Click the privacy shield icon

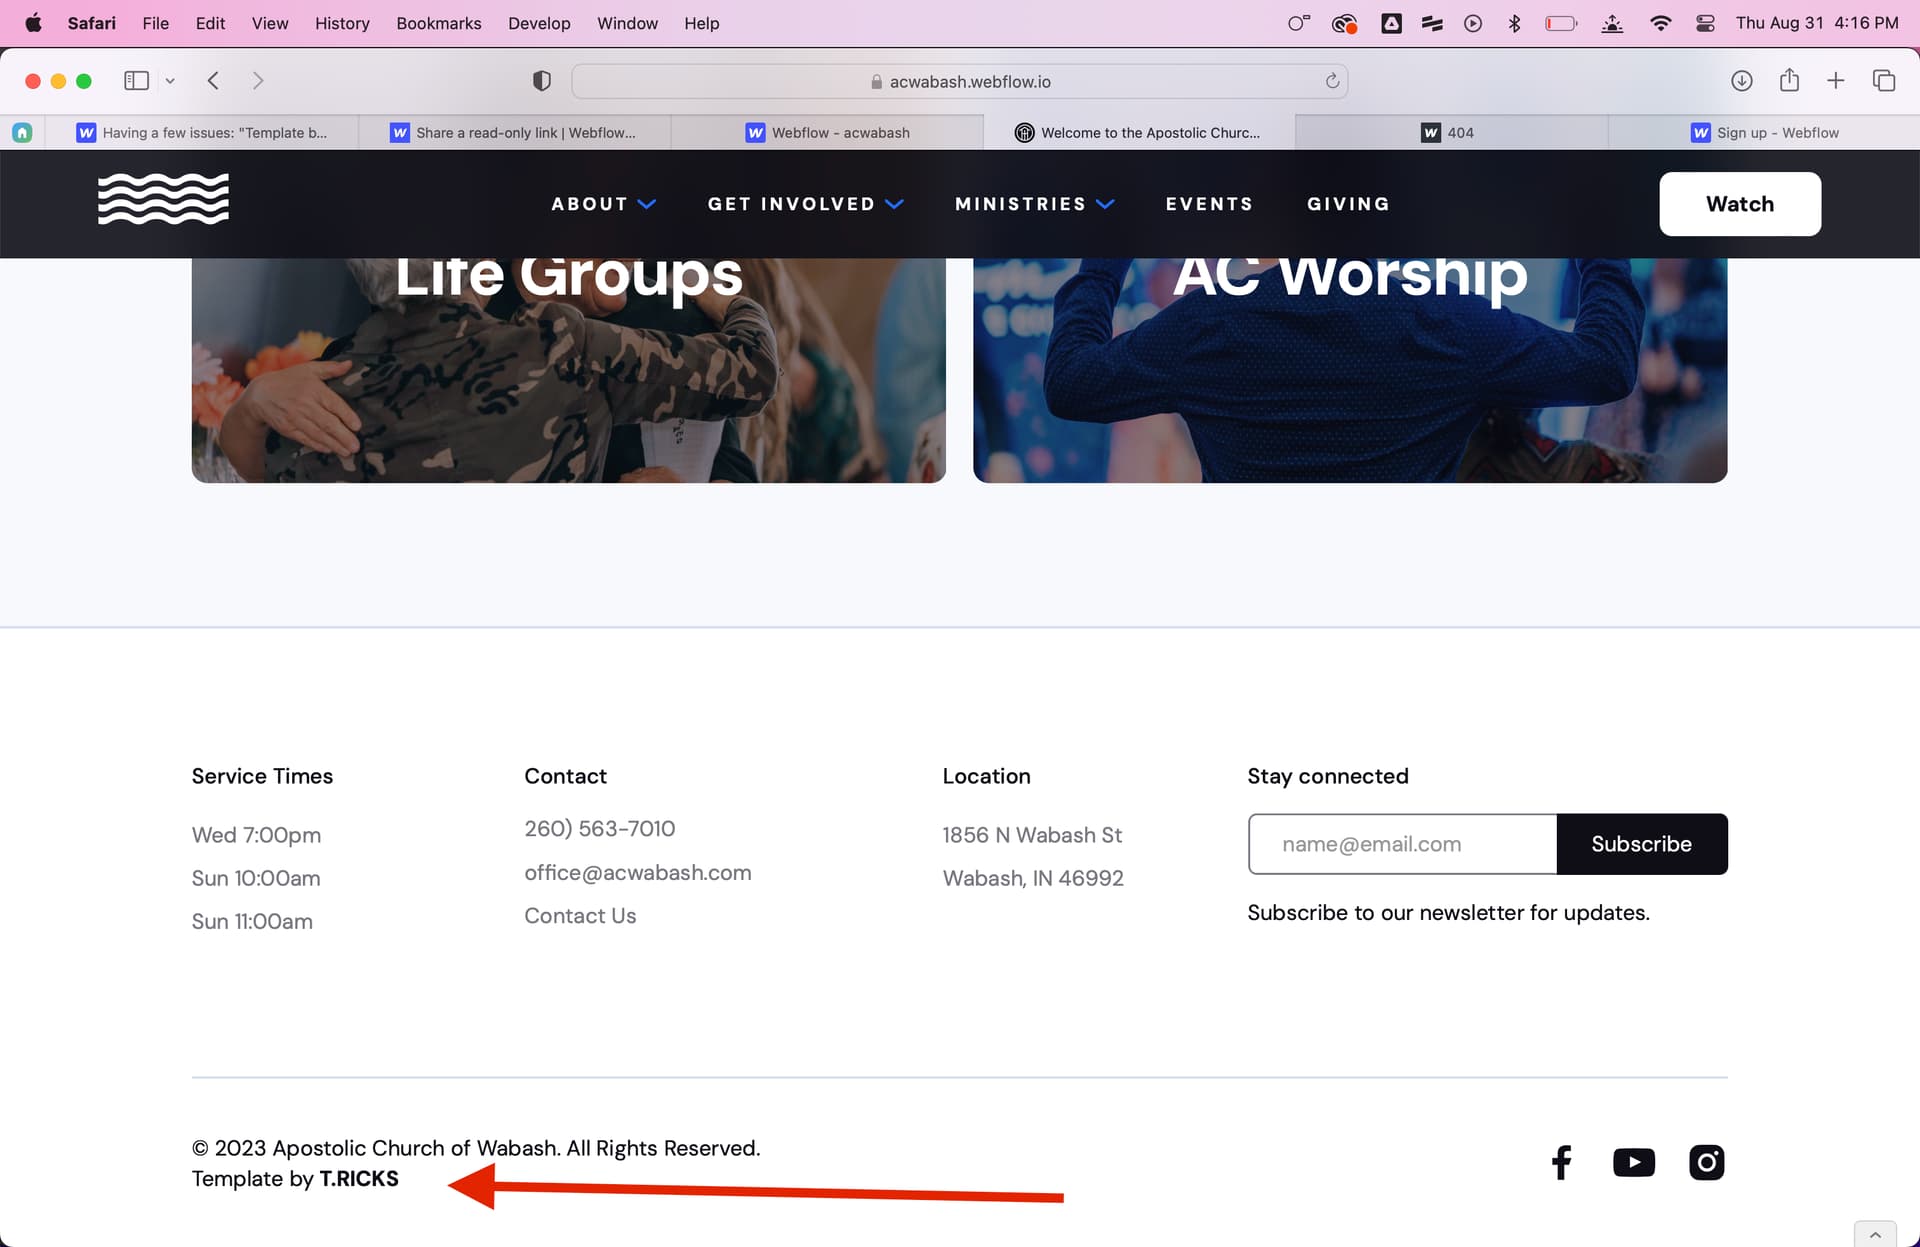541,81
